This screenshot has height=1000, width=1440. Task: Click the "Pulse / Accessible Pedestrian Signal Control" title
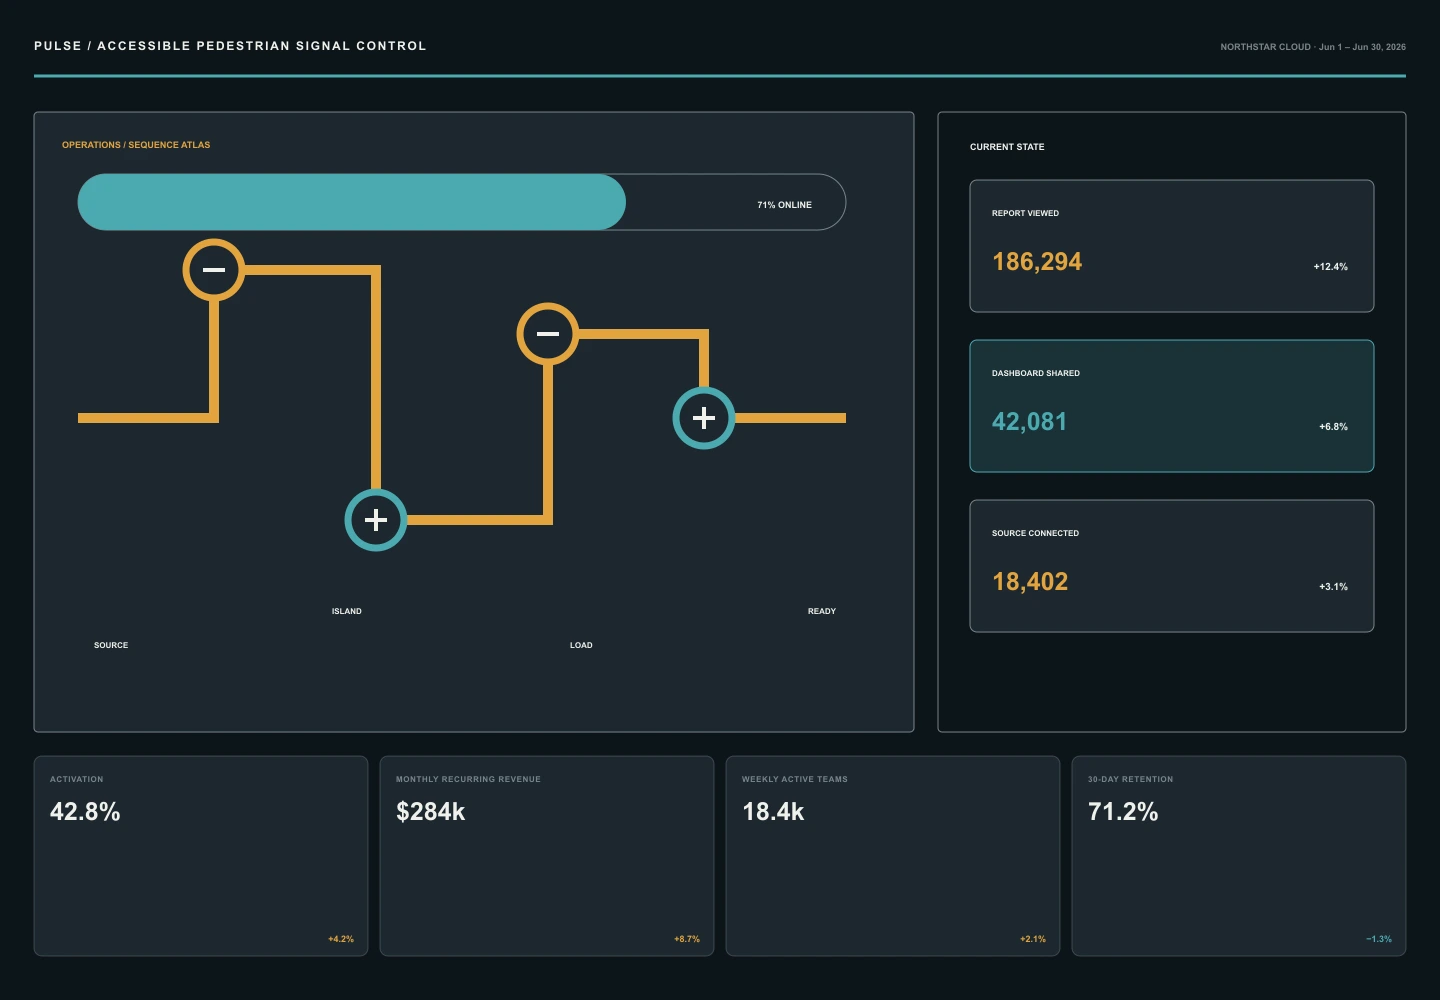[230, 46]
